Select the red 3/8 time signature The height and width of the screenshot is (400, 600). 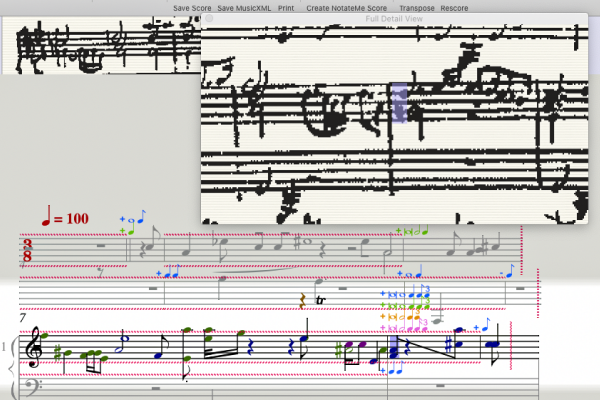(x=27, y=250)
